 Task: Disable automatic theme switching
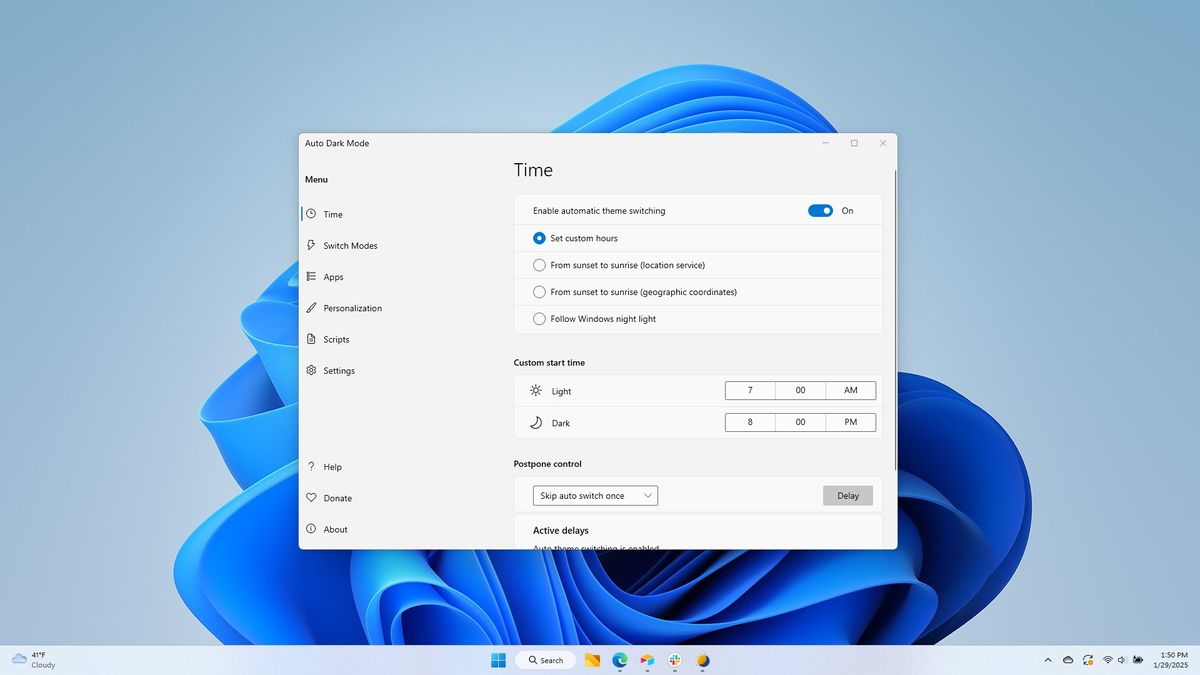pyautogui.click(x=820, y=210)
